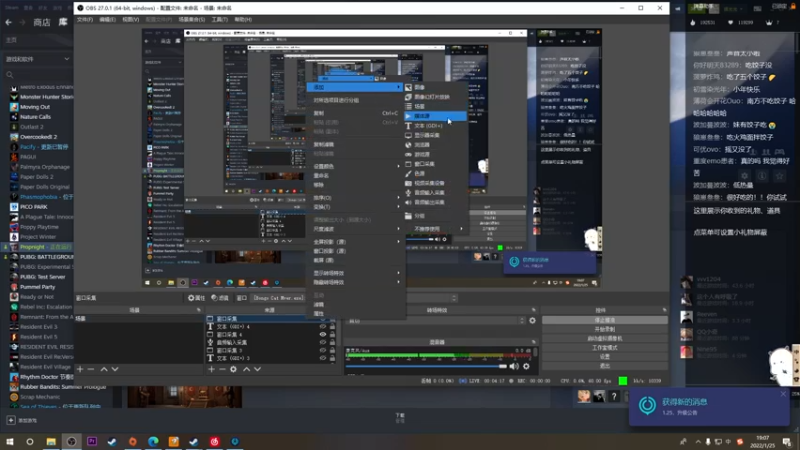Click Steam 添加游戏 plus icon
800x450 pixels.
coord(11,420)
